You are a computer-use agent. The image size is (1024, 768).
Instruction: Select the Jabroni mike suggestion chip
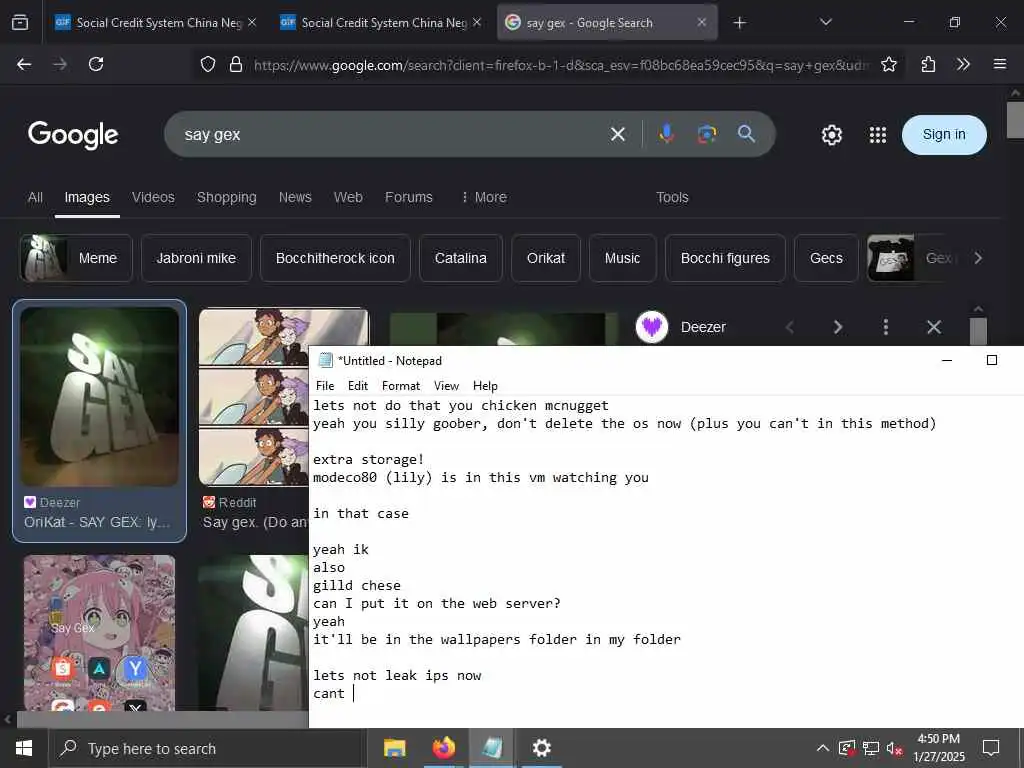coord(196,258)
